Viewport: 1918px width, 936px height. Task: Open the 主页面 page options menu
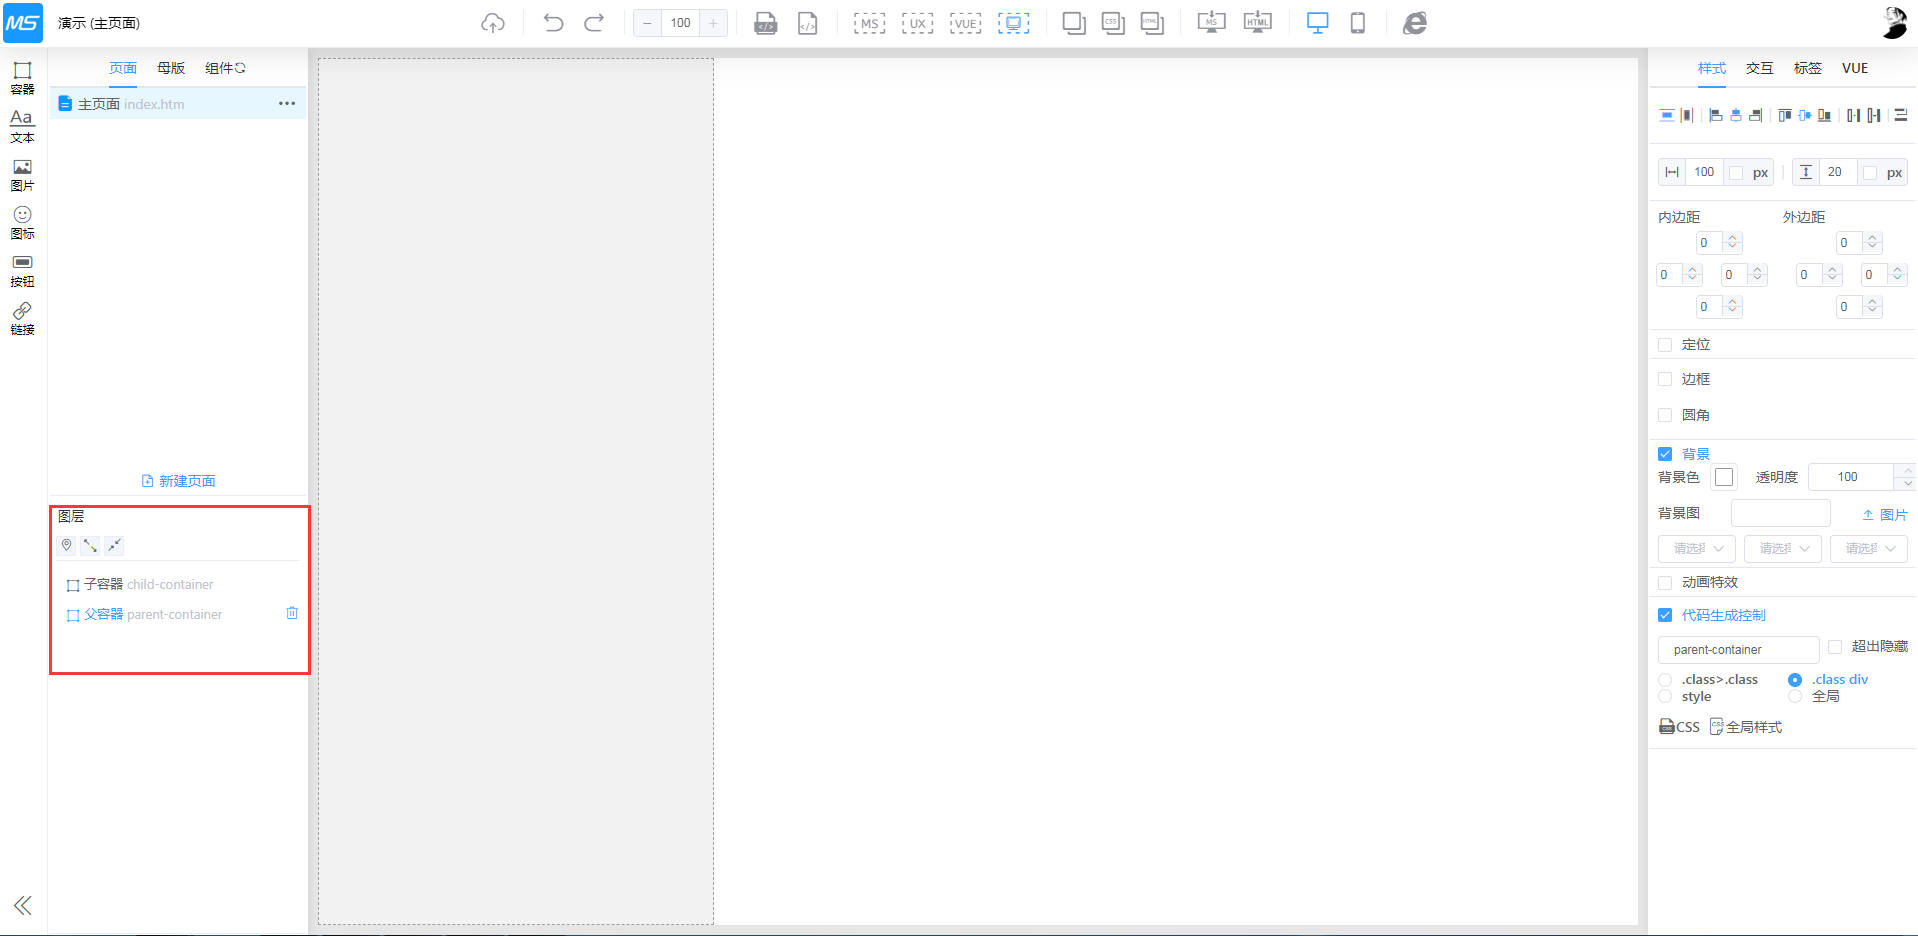[x=287, y=104]
